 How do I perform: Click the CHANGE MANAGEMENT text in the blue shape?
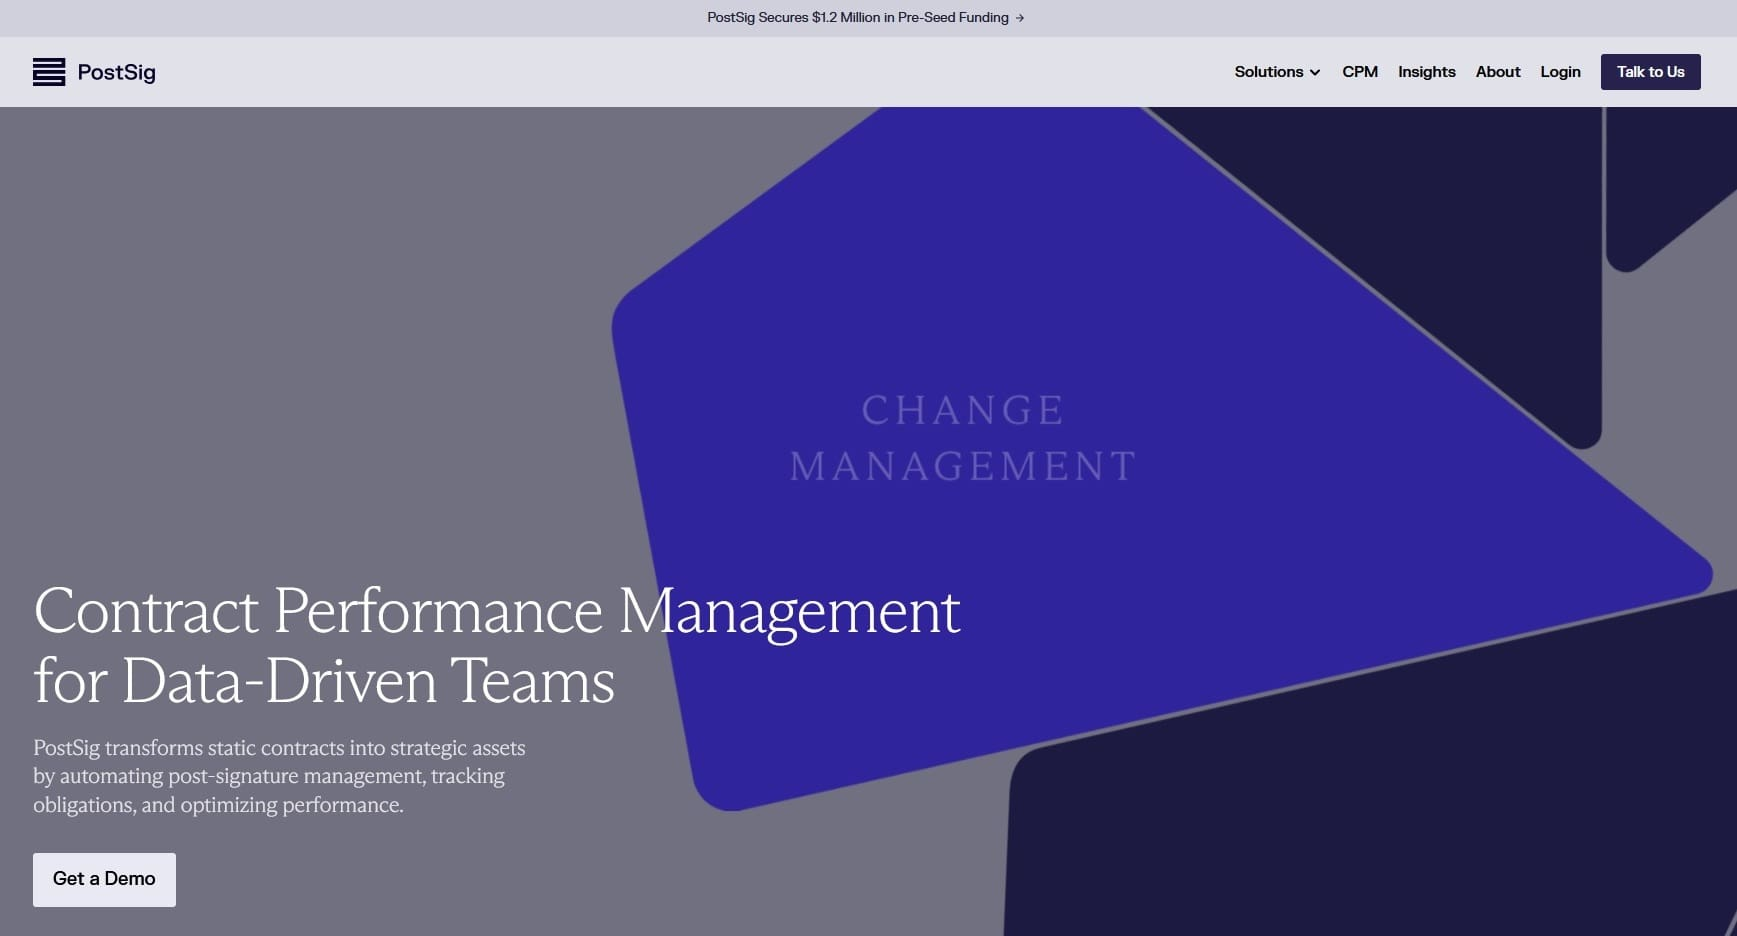(x=963, y=438)
